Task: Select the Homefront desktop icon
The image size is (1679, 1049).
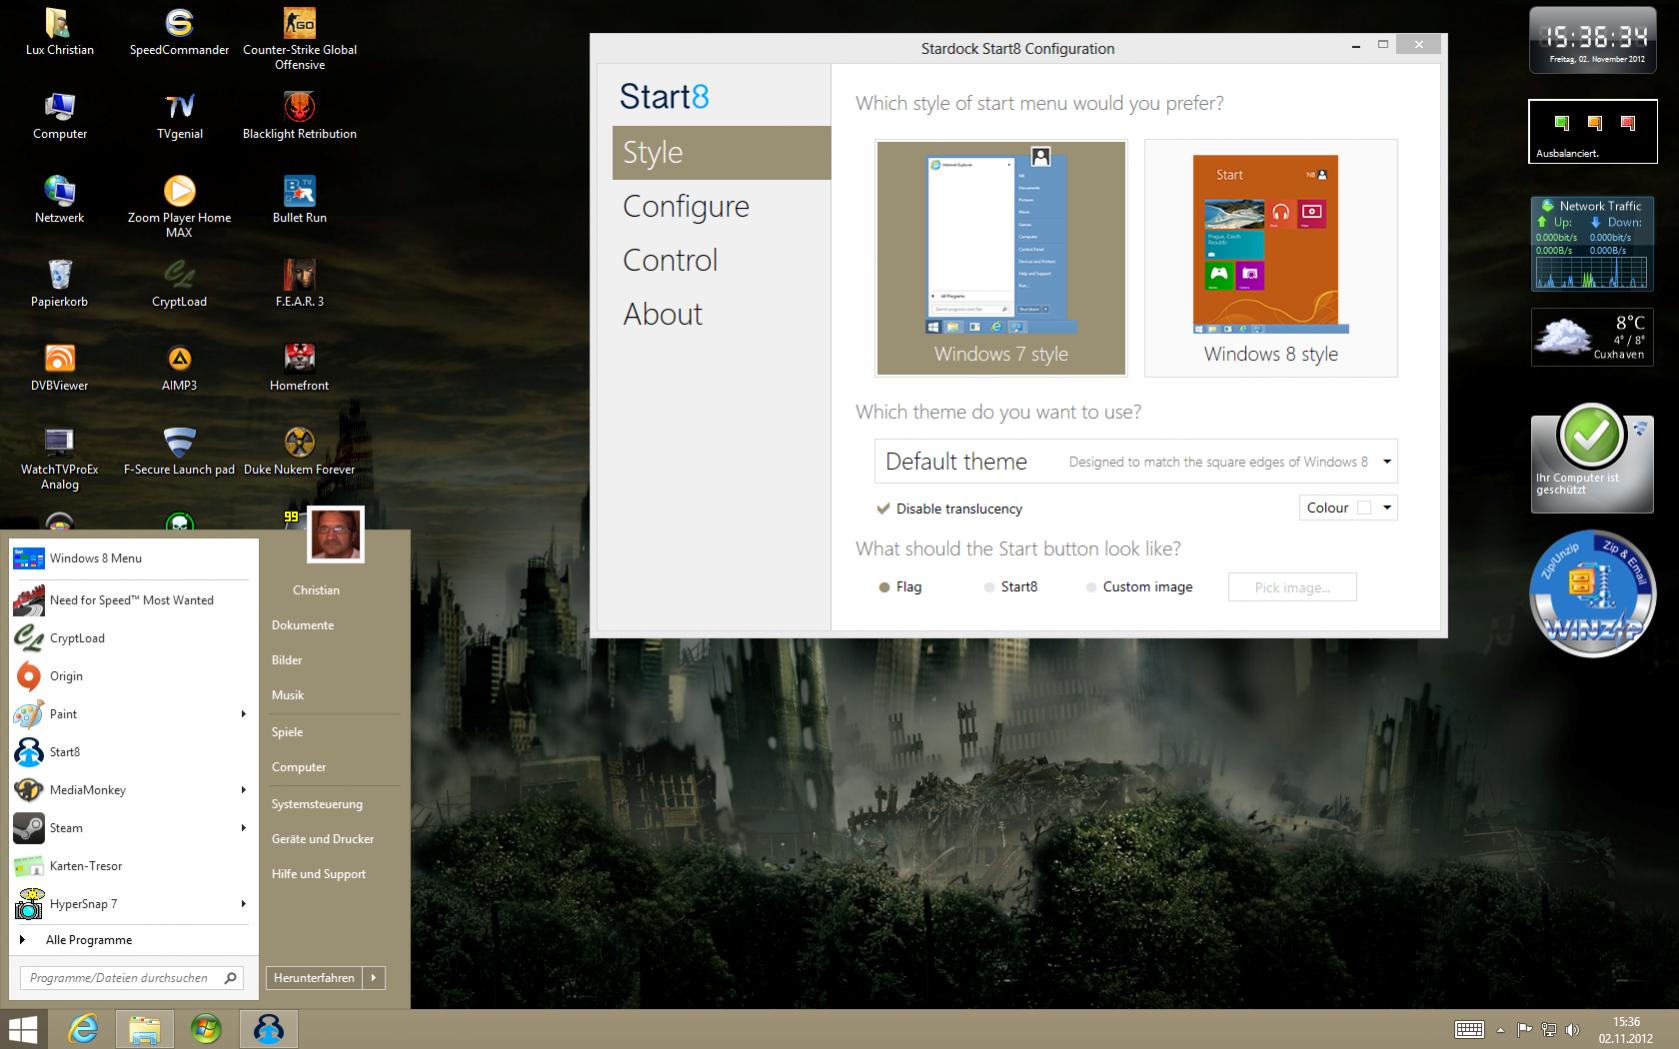Action: pos(299,369)
